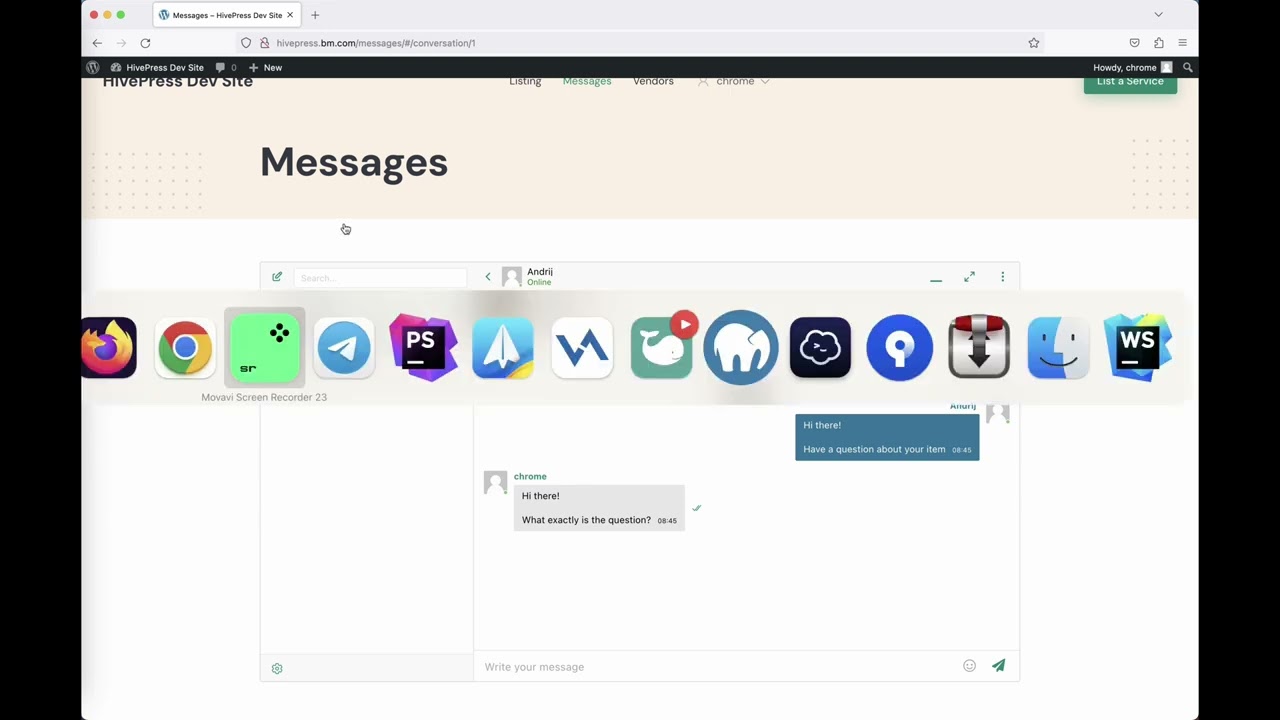This screenshot has width=1280, height=720.
Task: Open the Listing menu item
Action: [525, 81]
